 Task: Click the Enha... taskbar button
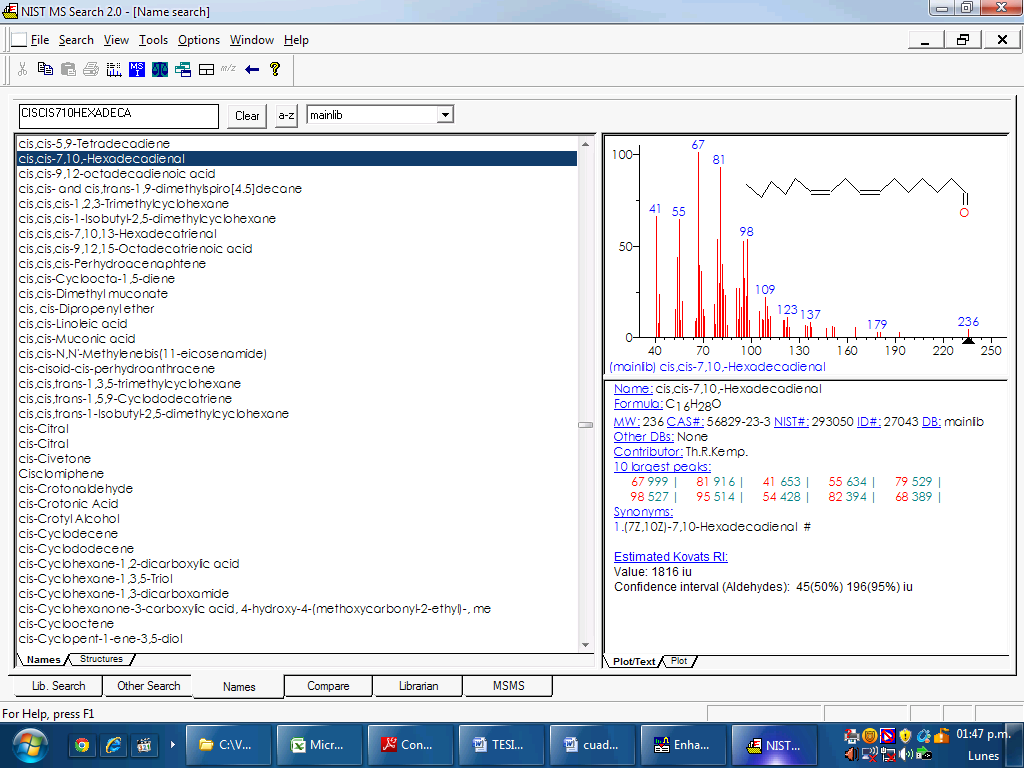683,744
